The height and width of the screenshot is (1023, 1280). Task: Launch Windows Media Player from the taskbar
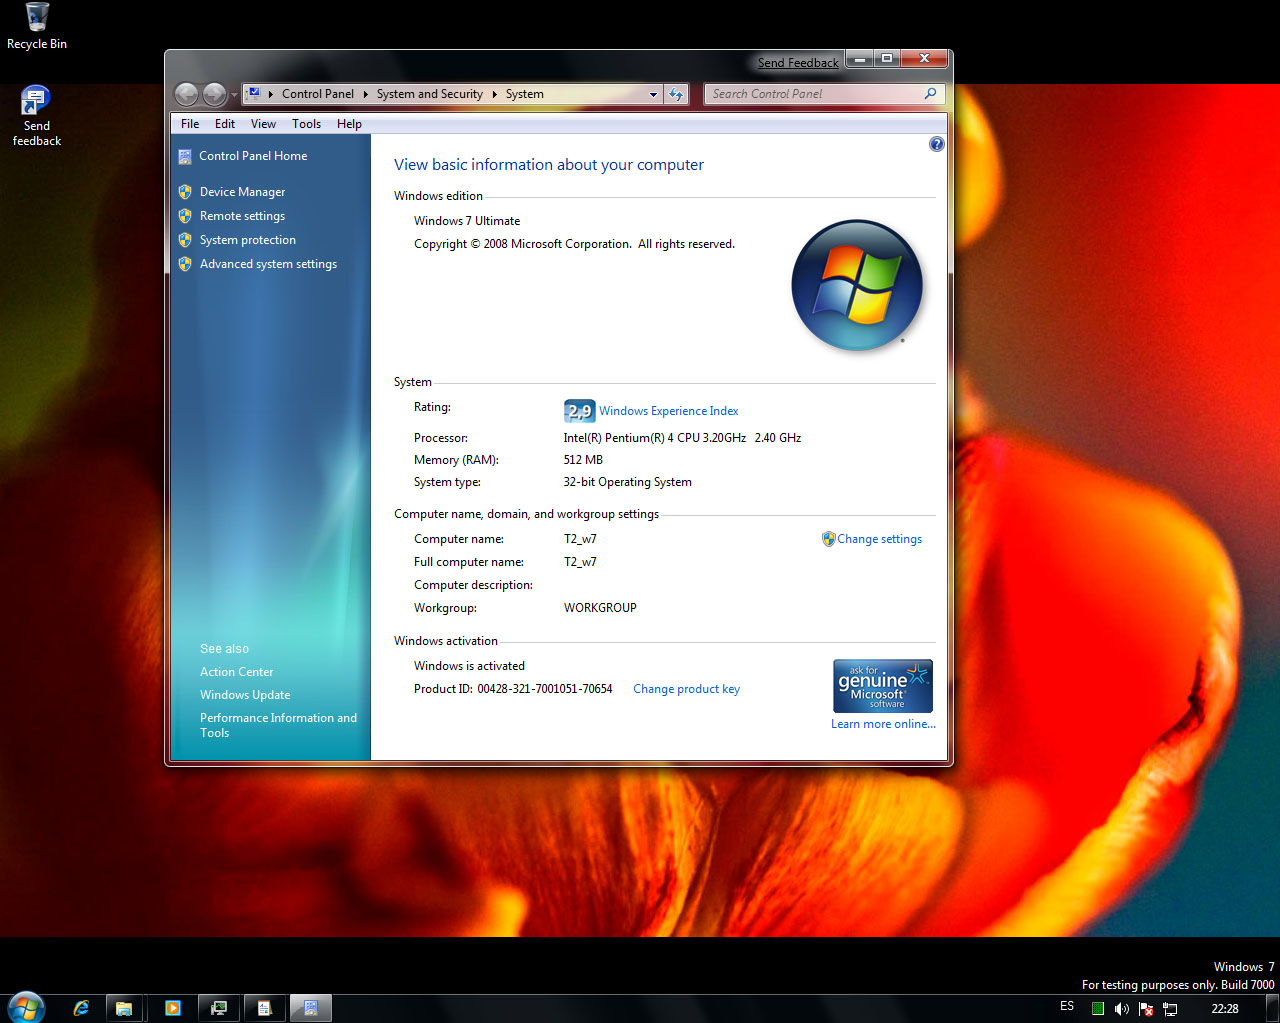(x=172, y=1008)
